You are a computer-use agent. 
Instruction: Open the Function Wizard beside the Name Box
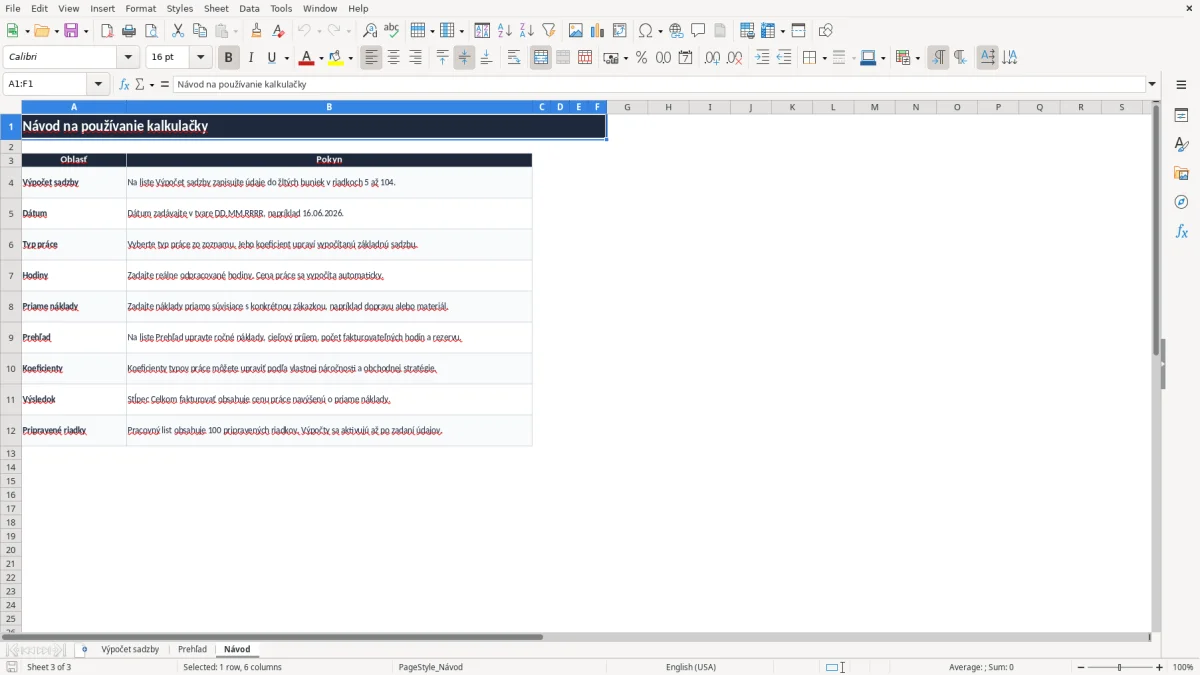pyautogui.click(x=125, y=85)
